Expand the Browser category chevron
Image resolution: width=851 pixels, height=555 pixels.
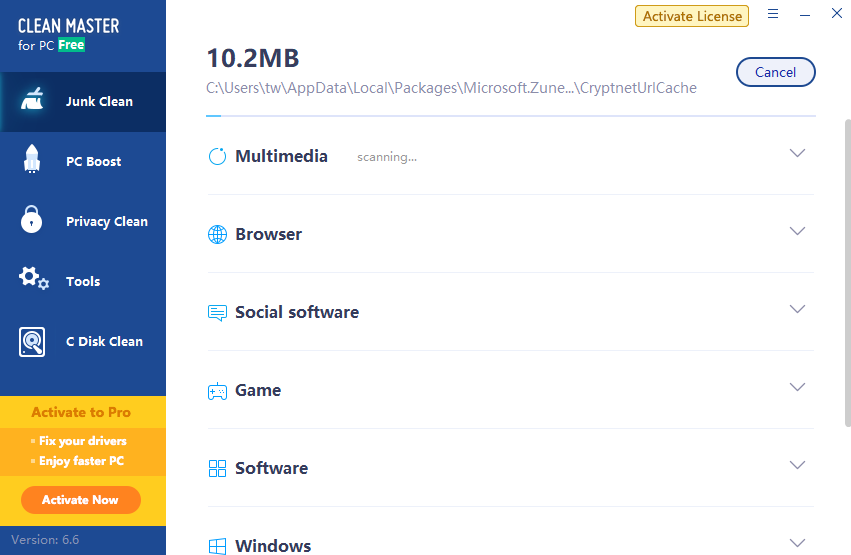click(797, 231)
